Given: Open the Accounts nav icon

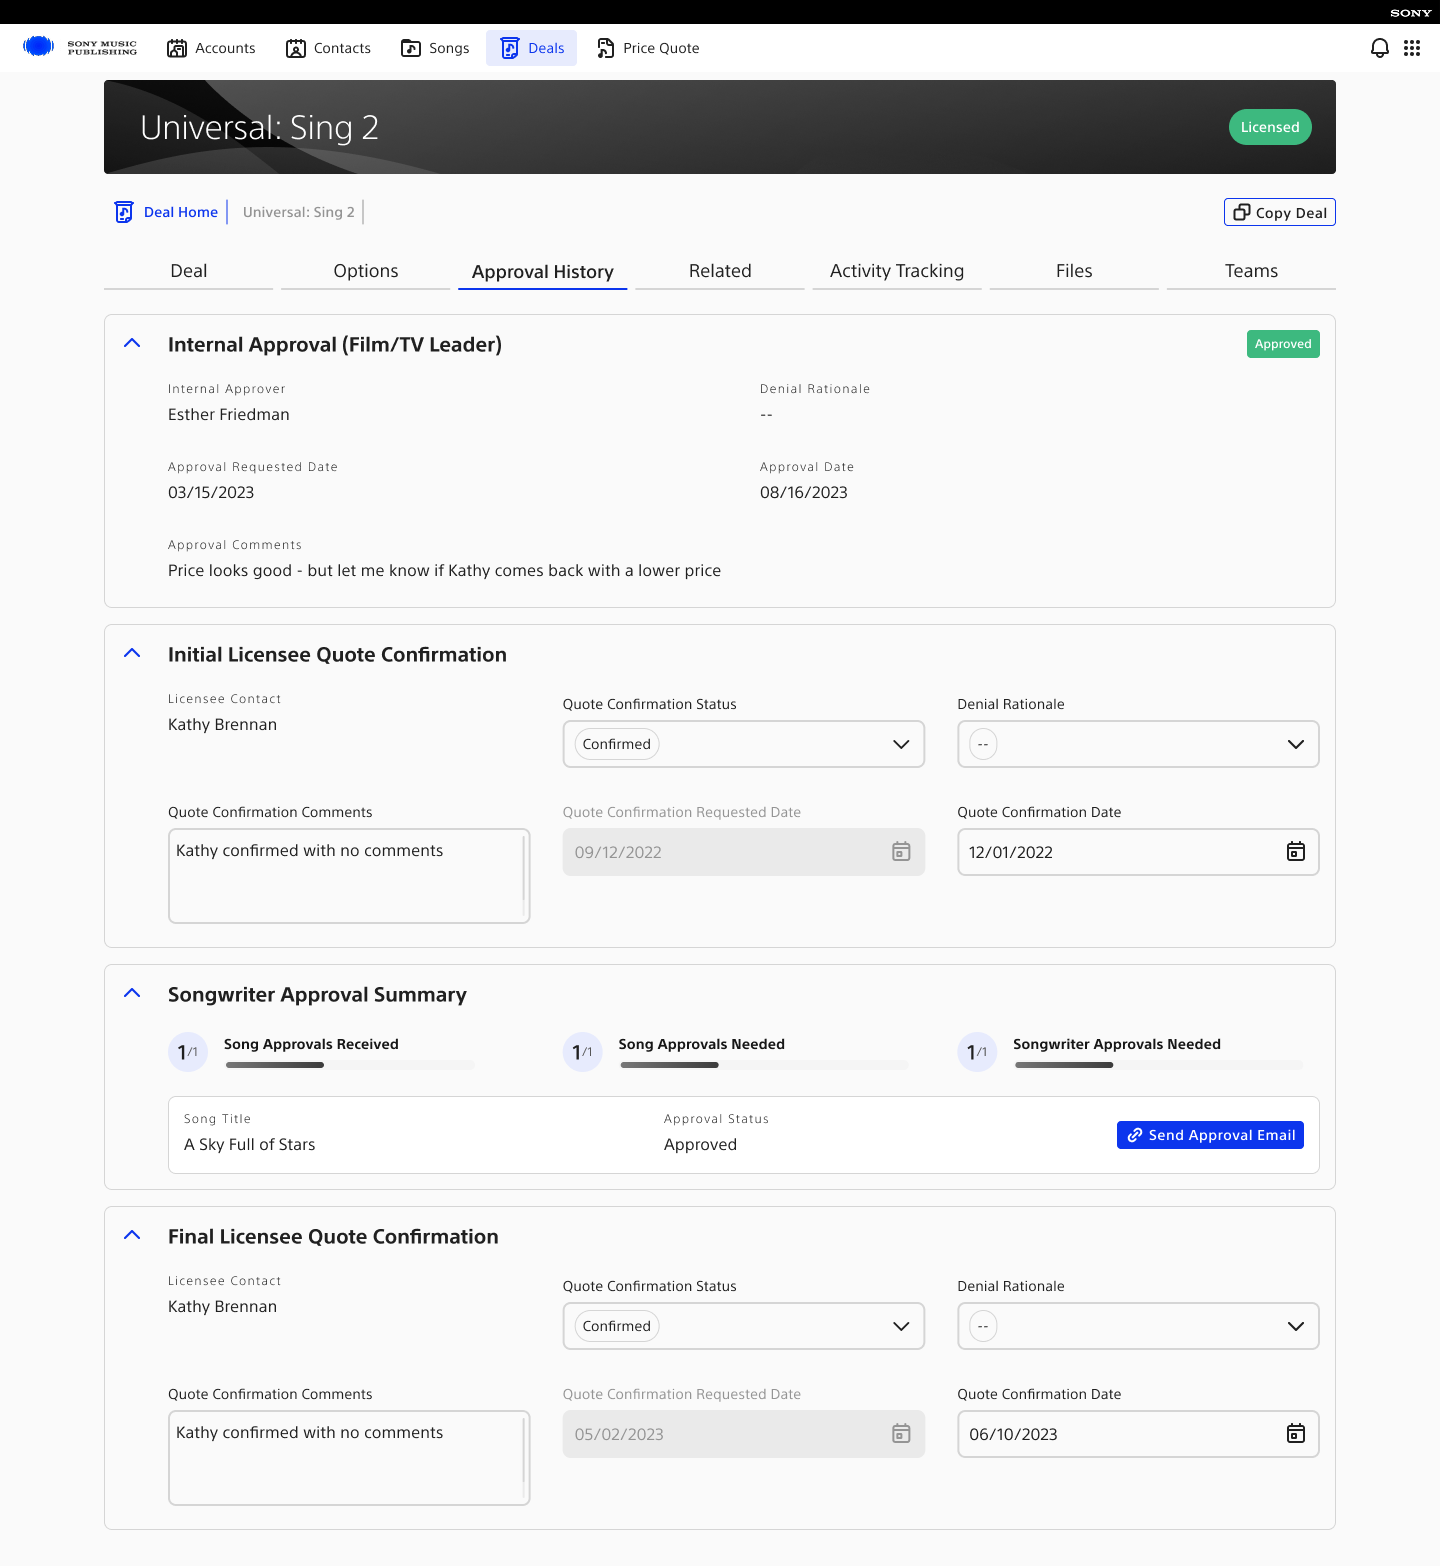Looking at the screenshot, I should click(177, 48).
